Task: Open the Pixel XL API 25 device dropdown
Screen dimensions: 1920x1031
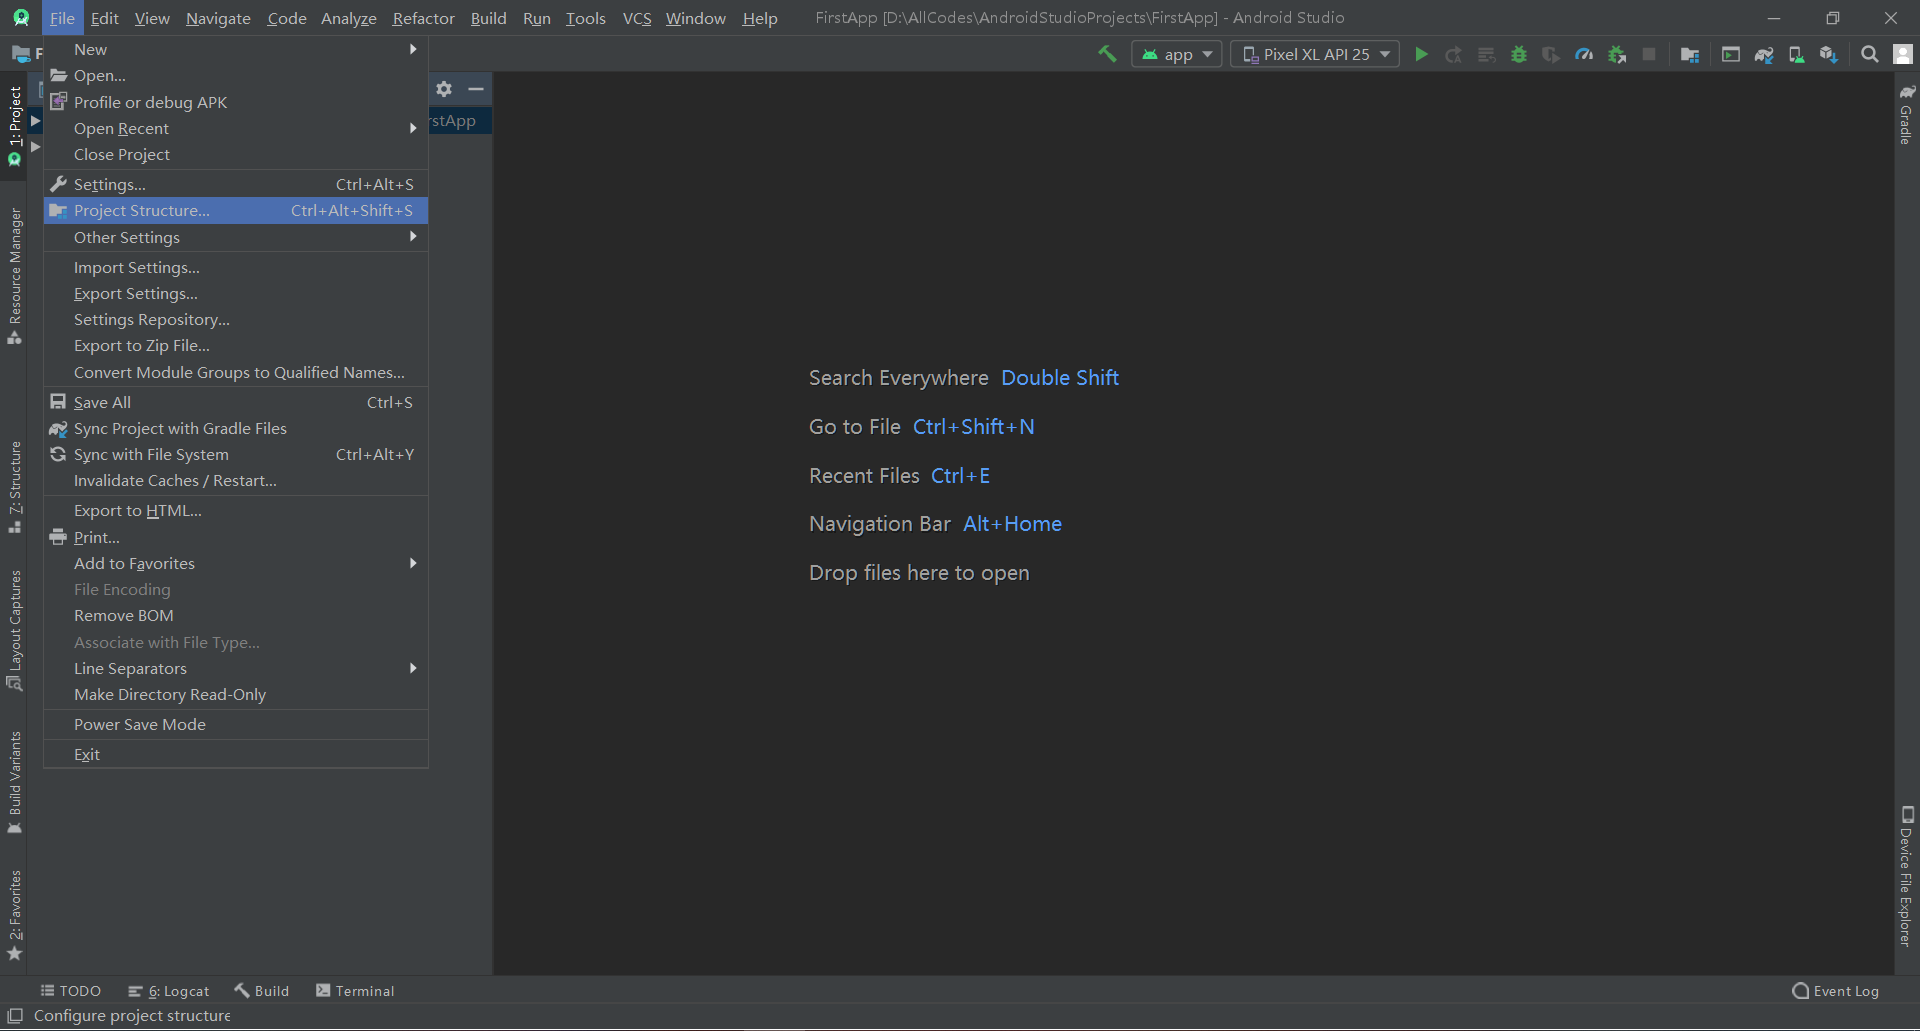Action: click(x=1315, y=55)
